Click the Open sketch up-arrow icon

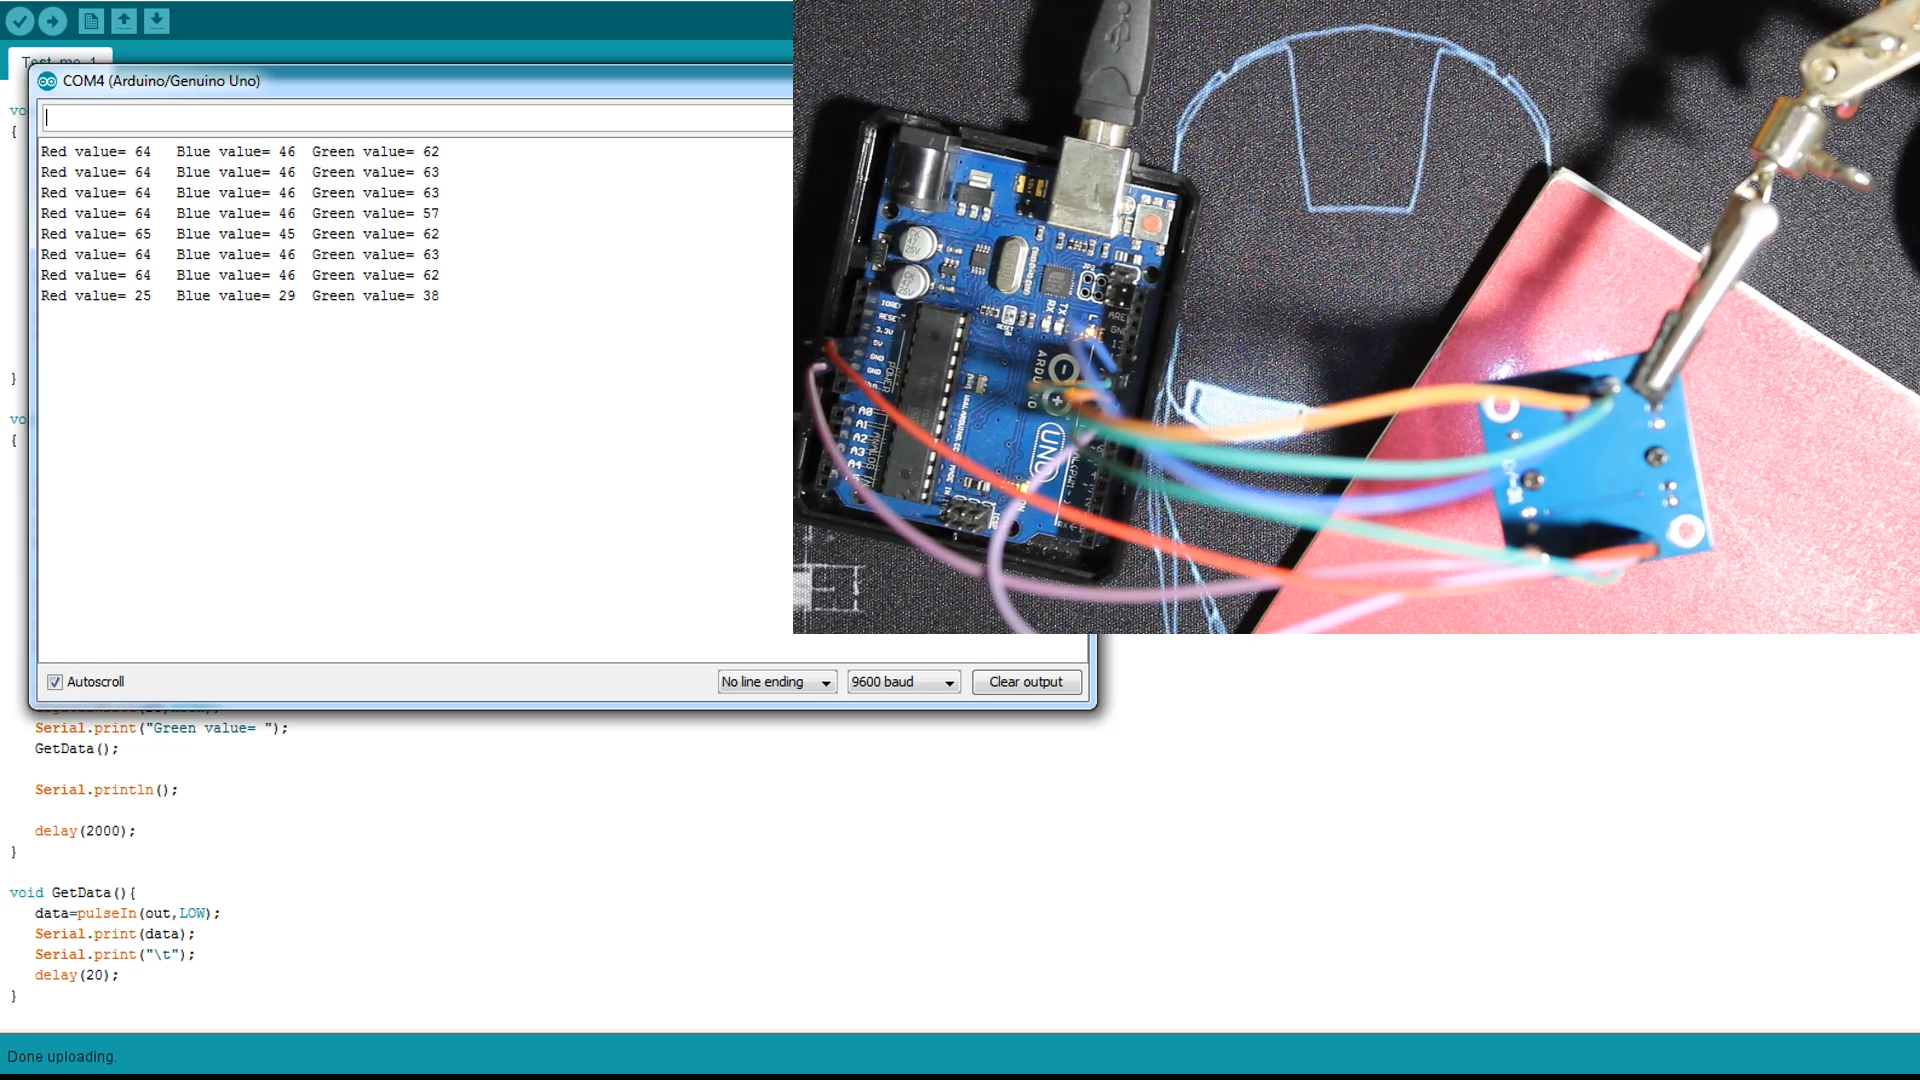(x=124, y=20)
